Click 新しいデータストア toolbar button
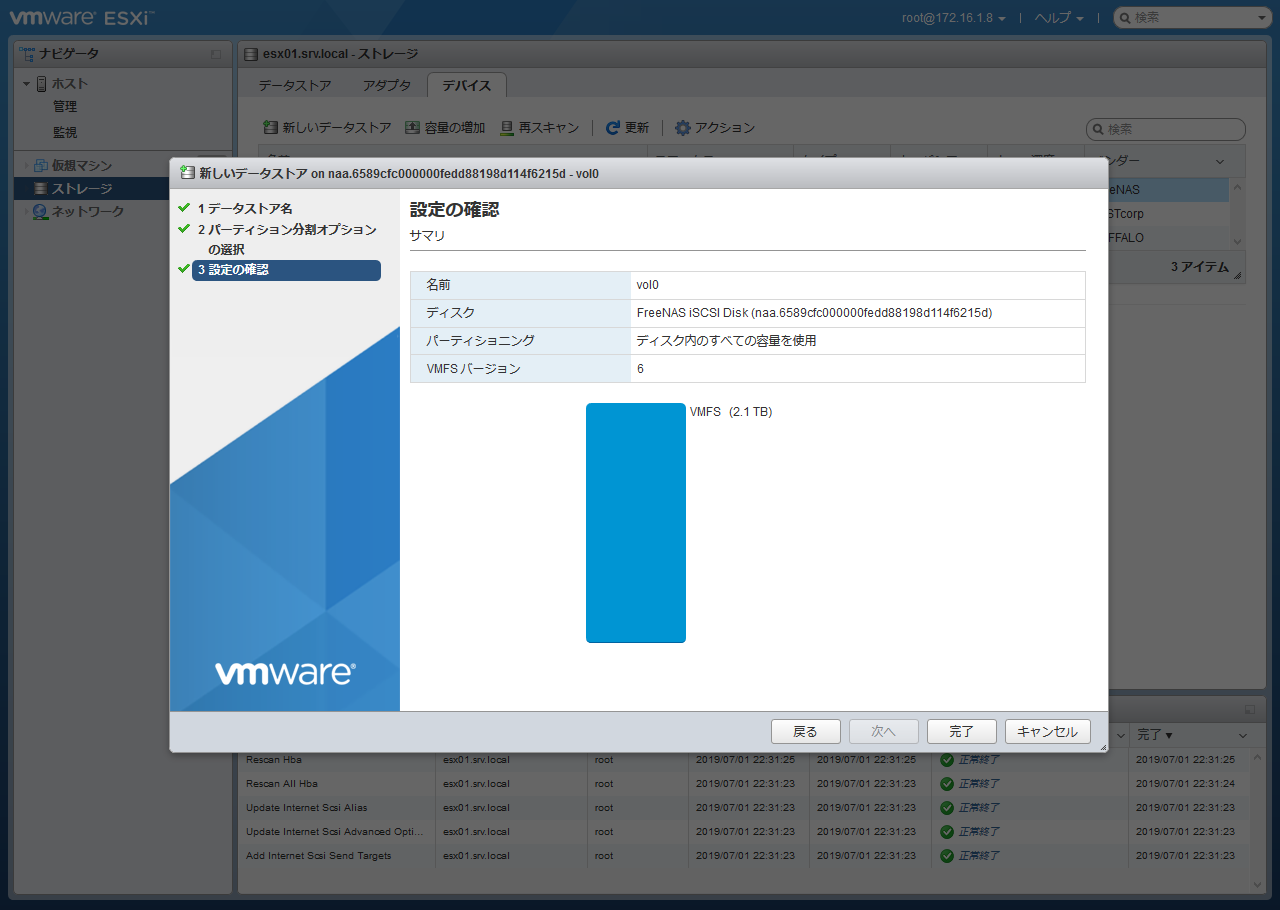 [327, 128]
